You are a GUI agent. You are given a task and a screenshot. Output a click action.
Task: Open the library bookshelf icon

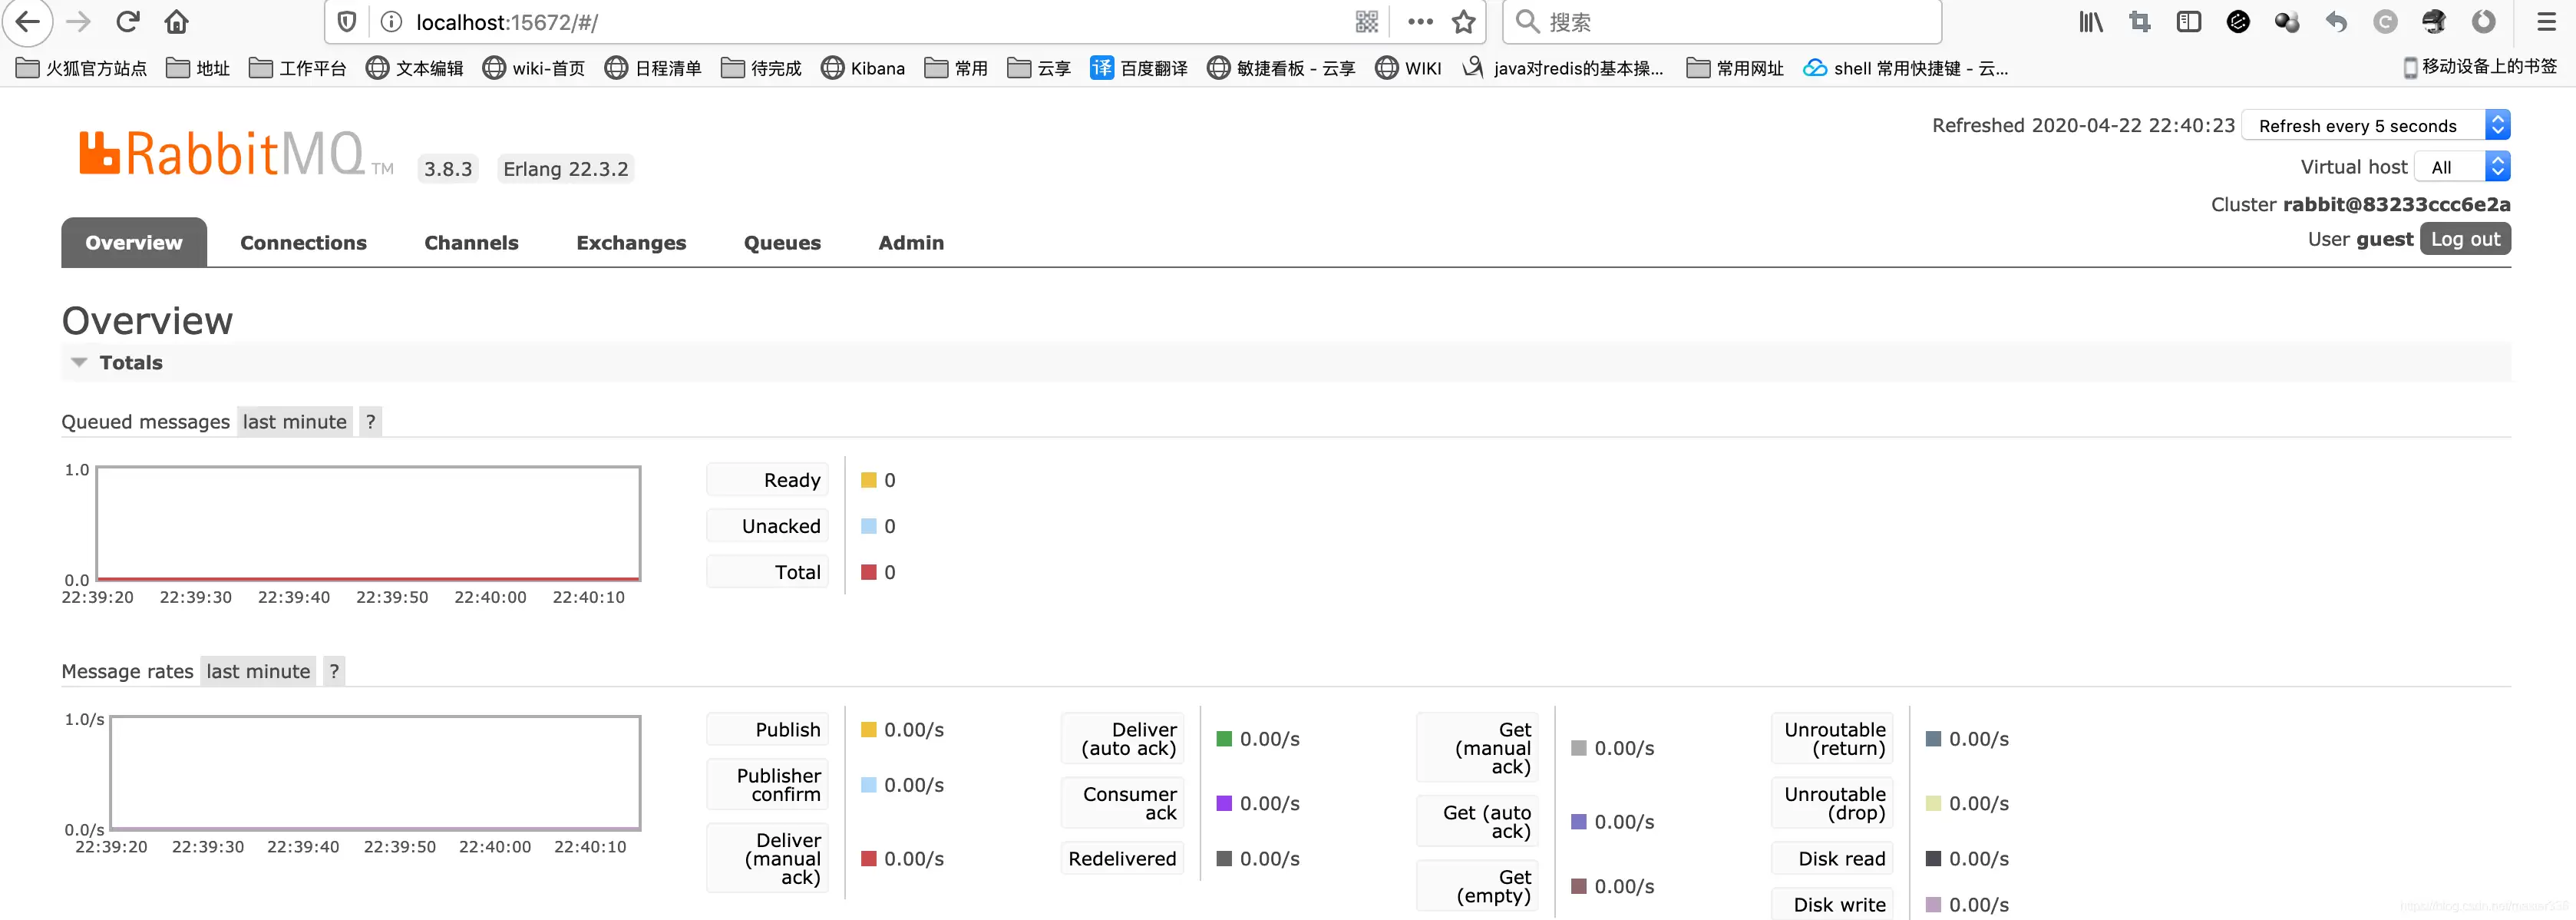click(2091, 22)
